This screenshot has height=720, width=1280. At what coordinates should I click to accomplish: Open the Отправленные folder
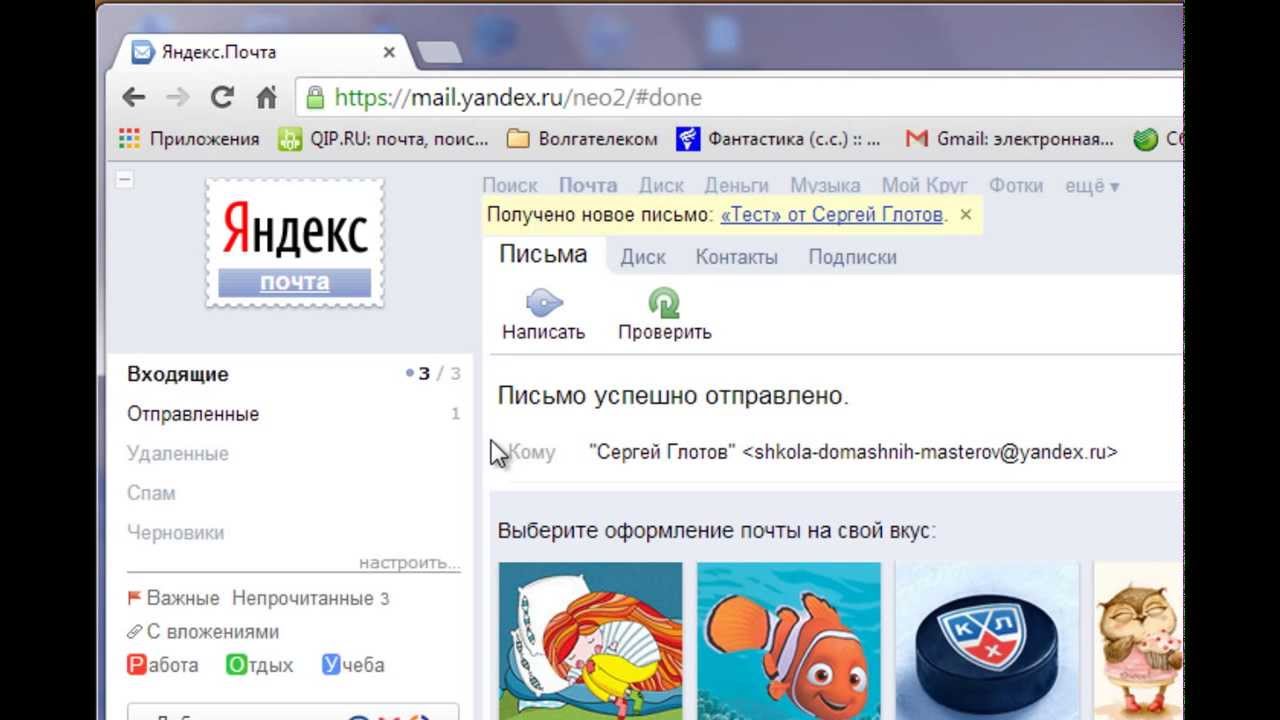193,414
